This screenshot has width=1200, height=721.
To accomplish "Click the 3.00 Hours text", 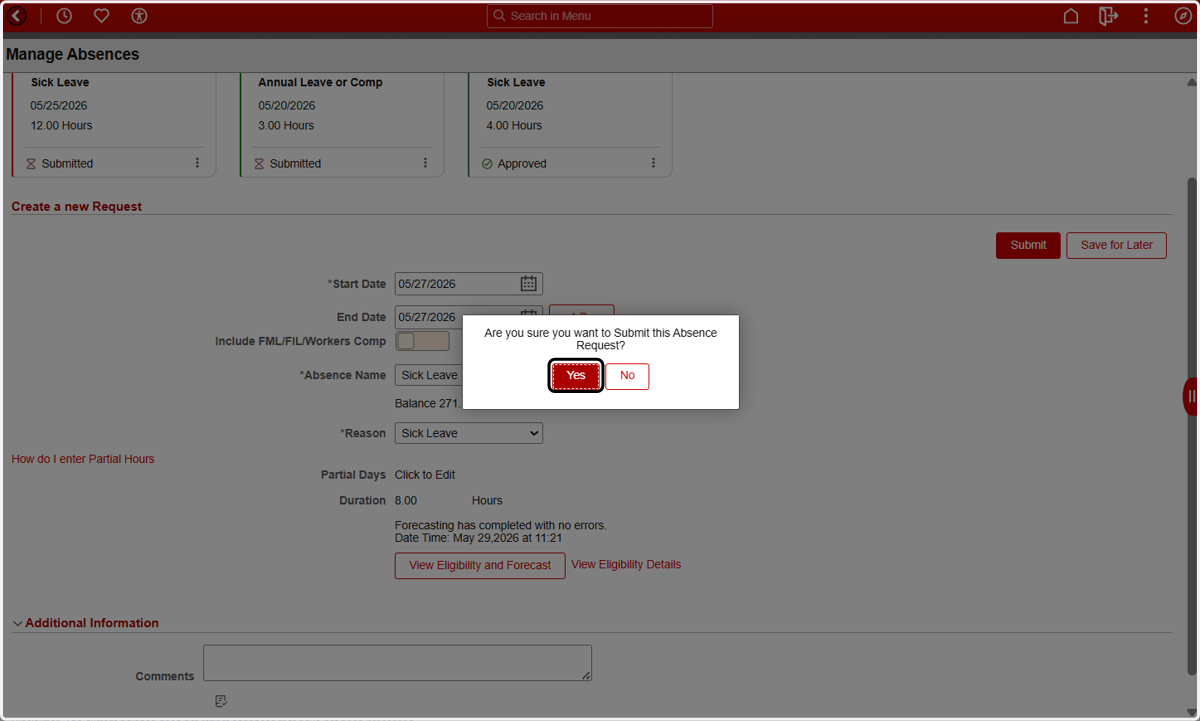I will coord(286,126).
